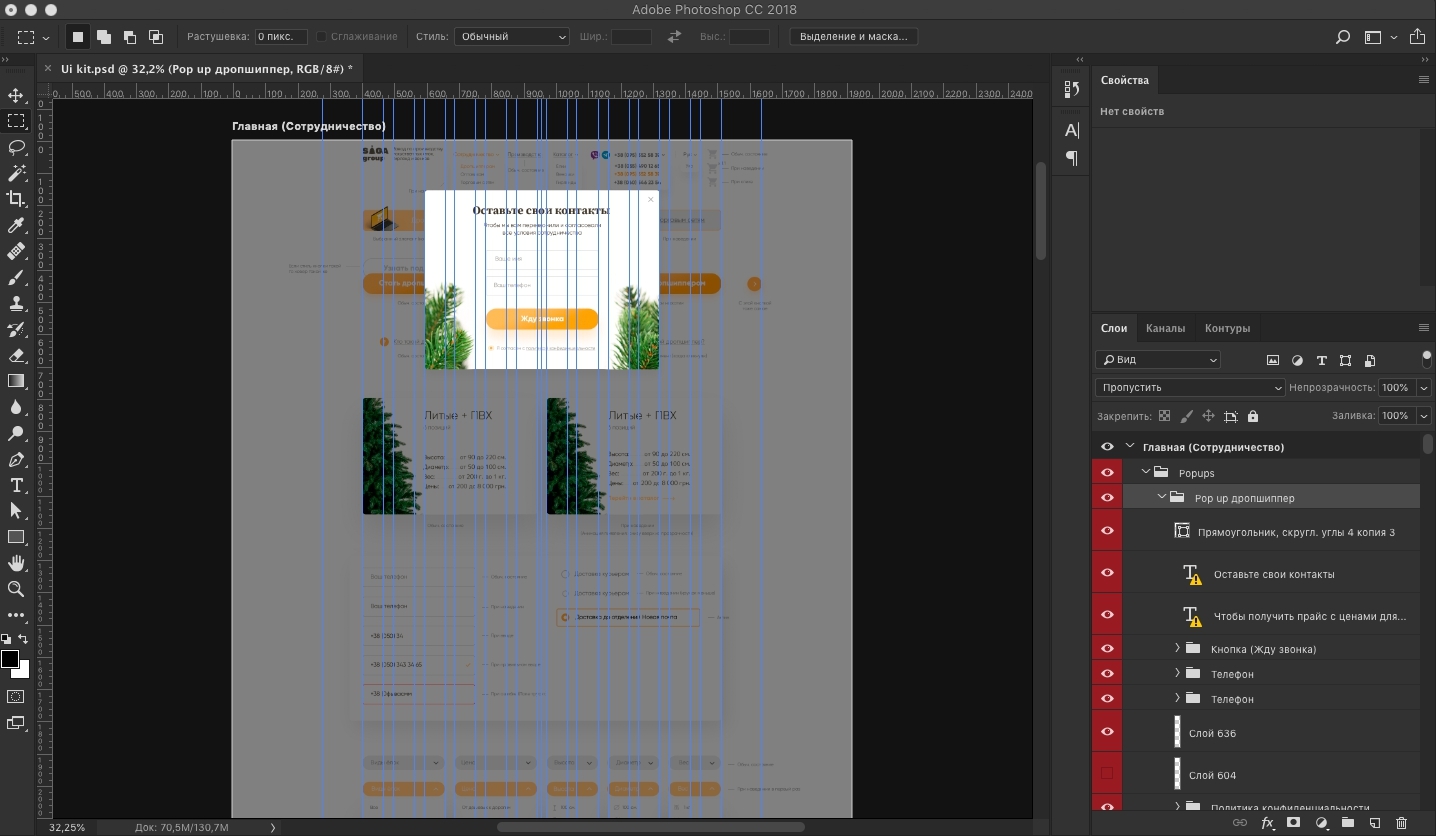Select the Lasso tool
This screenshot has height=836, width=1436.
(16, 147)
